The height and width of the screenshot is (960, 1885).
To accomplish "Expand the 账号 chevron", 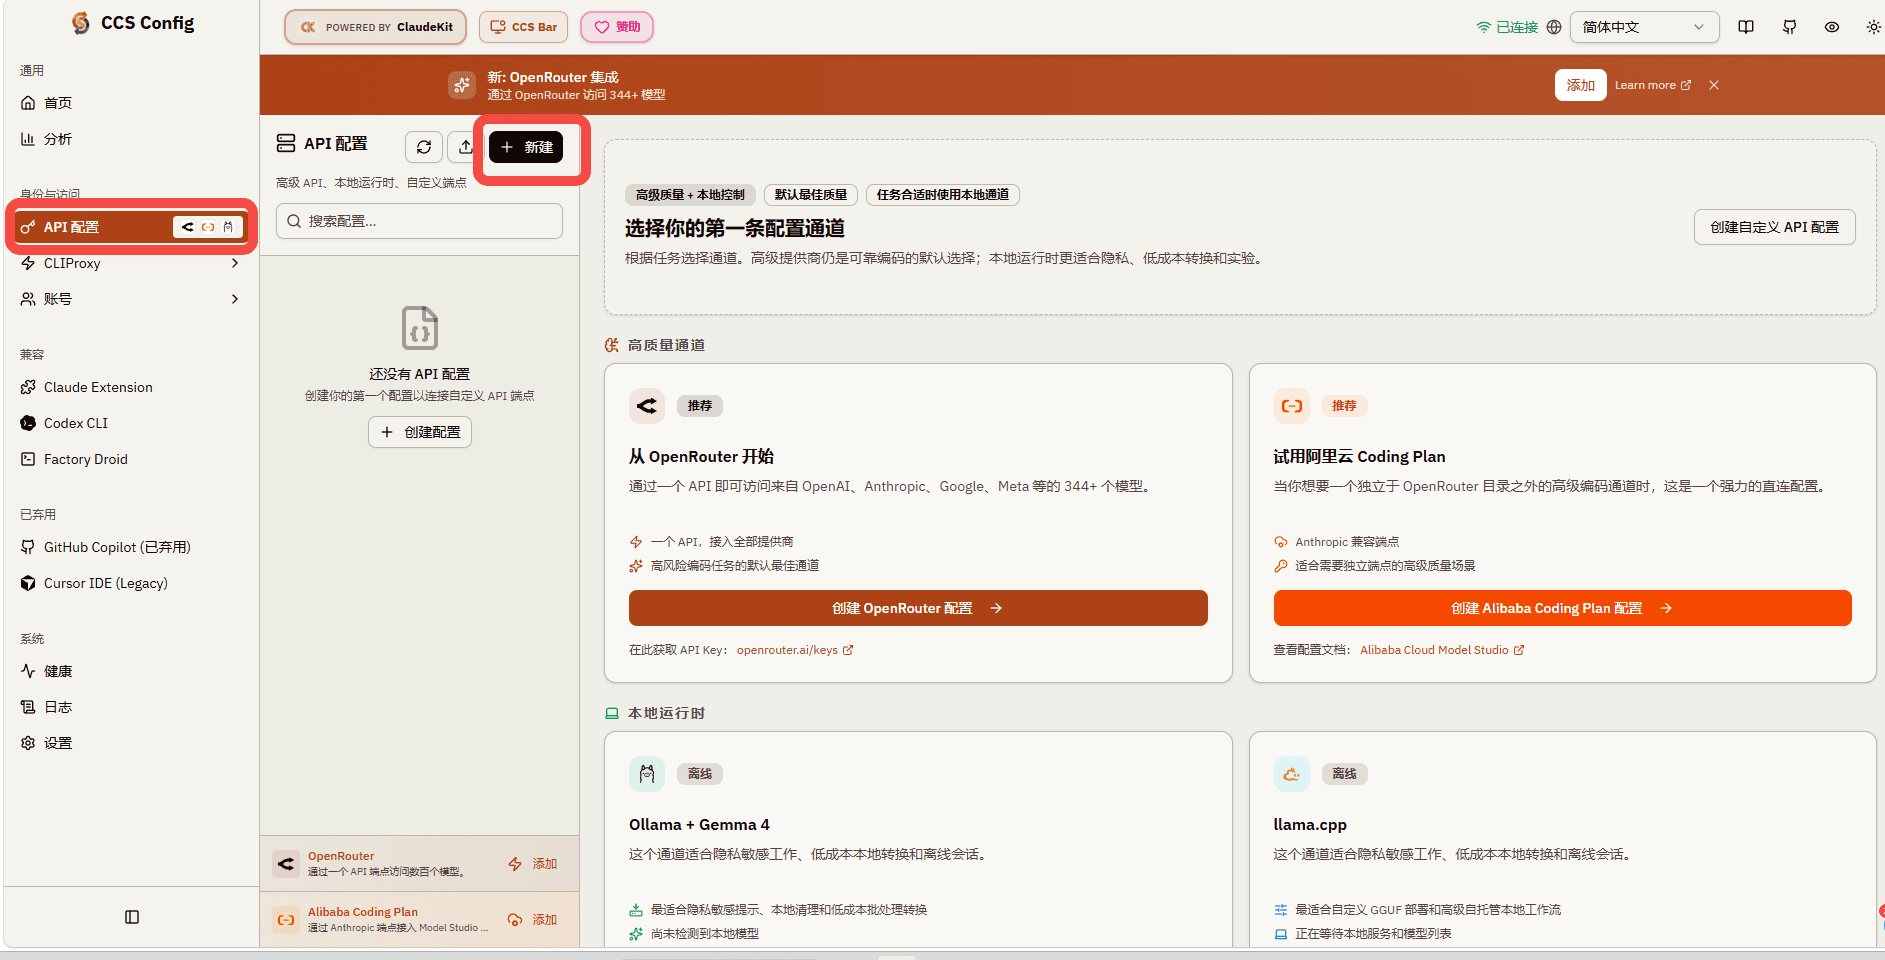I will tap(235, 299).
